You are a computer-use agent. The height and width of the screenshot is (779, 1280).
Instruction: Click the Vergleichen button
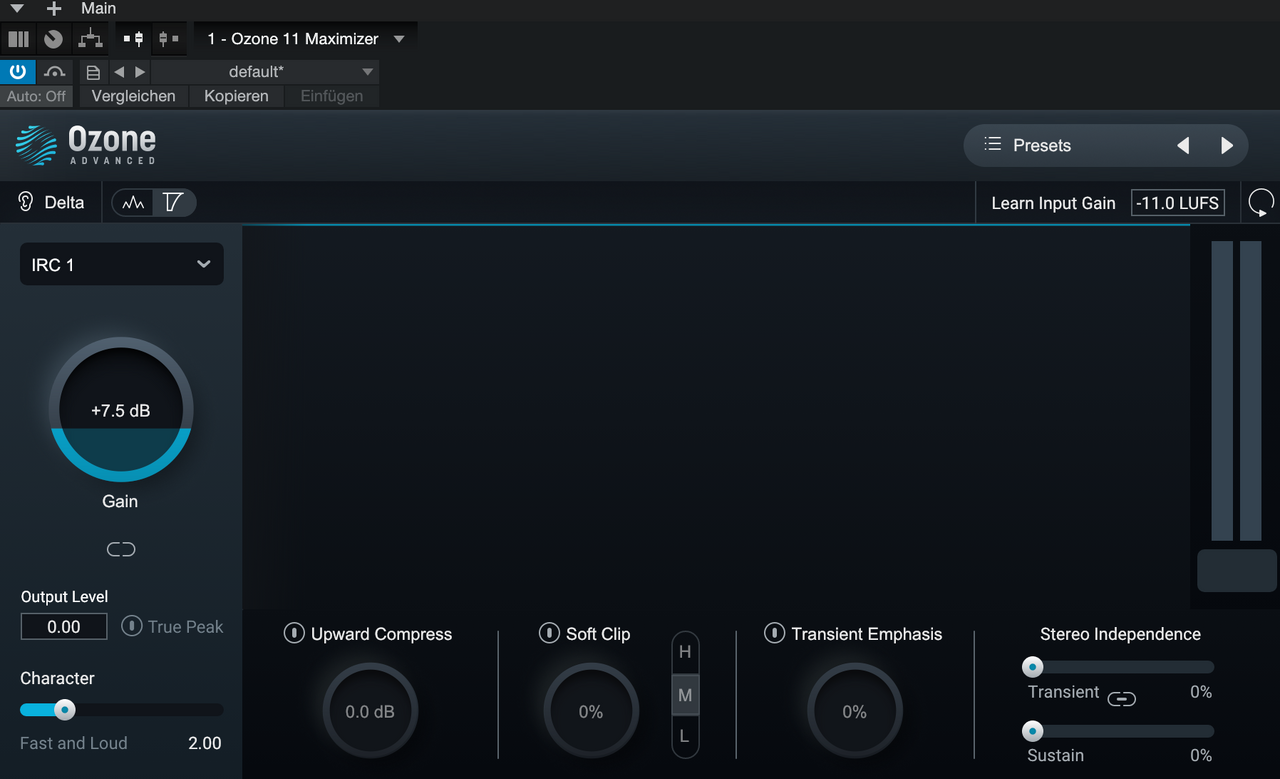133,96
